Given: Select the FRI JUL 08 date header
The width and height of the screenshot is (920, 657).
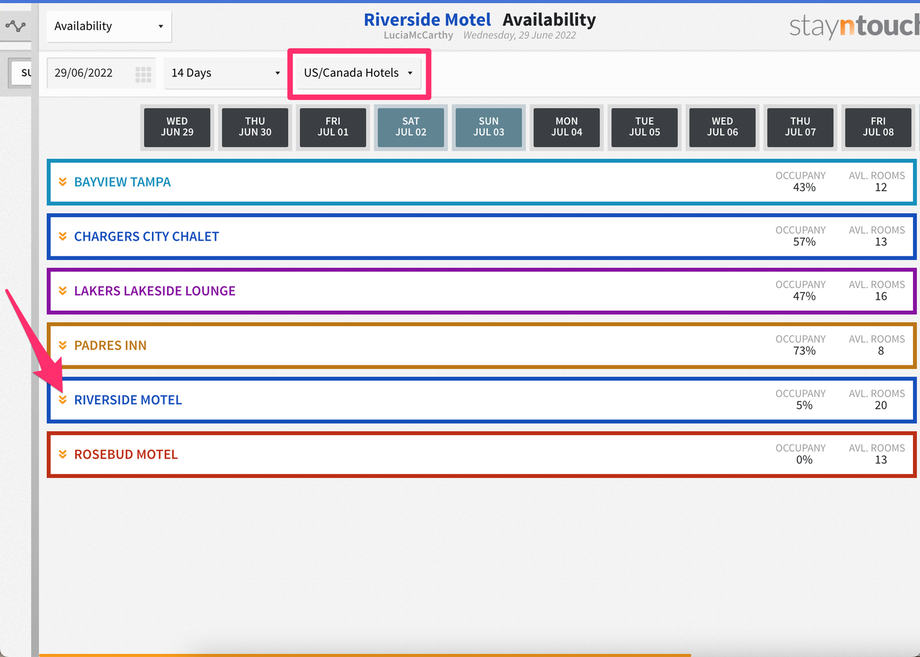Looking at the screenshot, I should tap(878, 127).
